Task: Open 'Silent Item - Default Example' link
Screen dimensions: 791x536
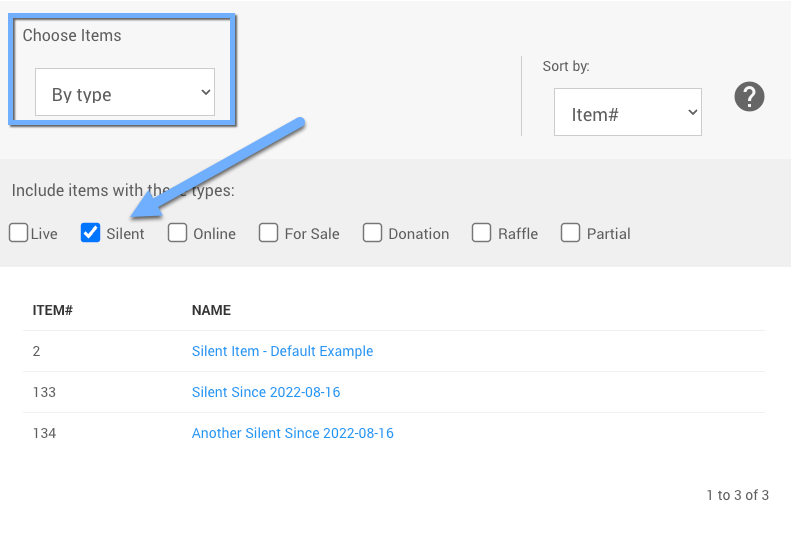Action: click(282, 351)
